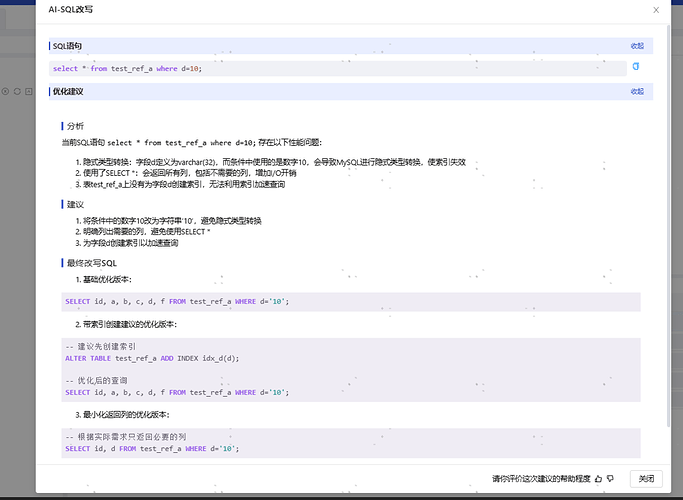The height and width of the screenshot is (500, 683).
Task: Collapse the 优化建议 section via 收起
Action: (x=637, y=91)
